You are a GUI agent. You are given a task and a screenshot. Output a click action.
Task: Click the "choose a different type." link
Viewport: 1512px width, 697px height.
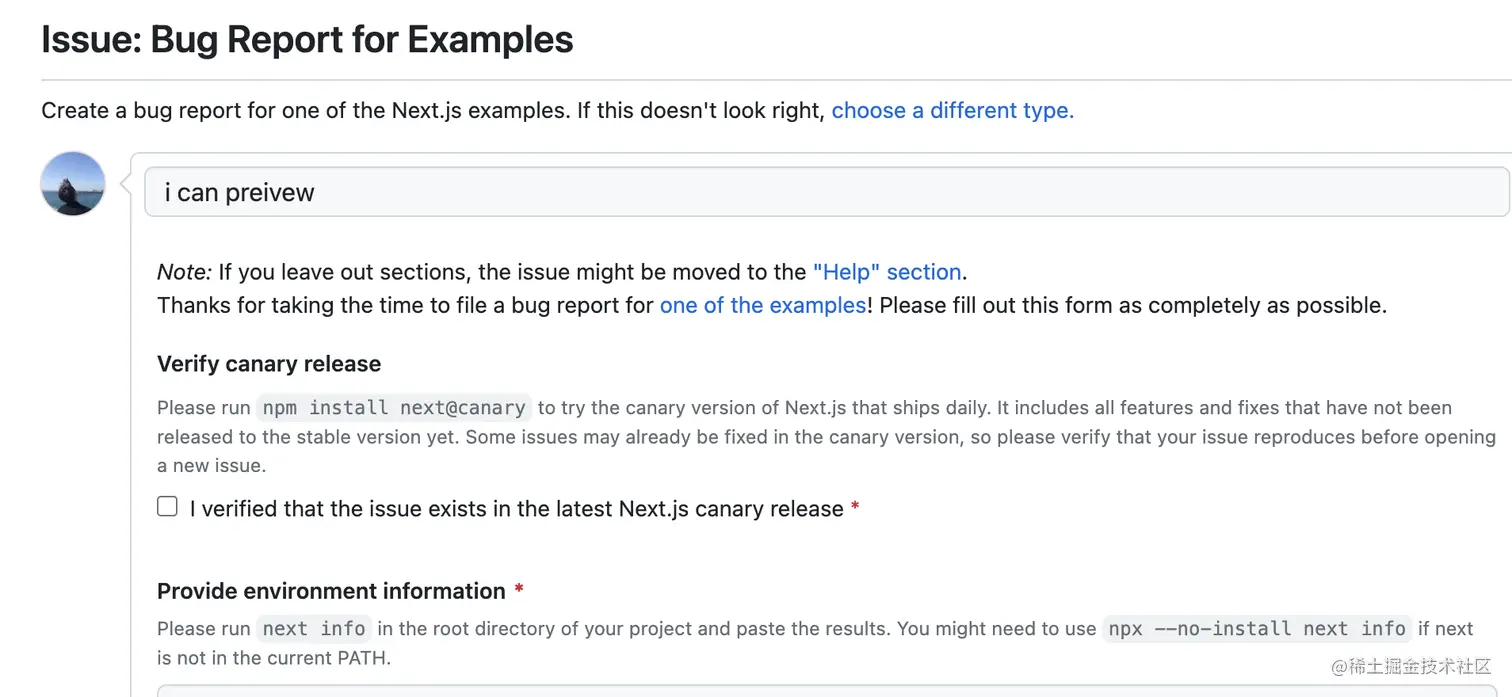pos(952,110)
